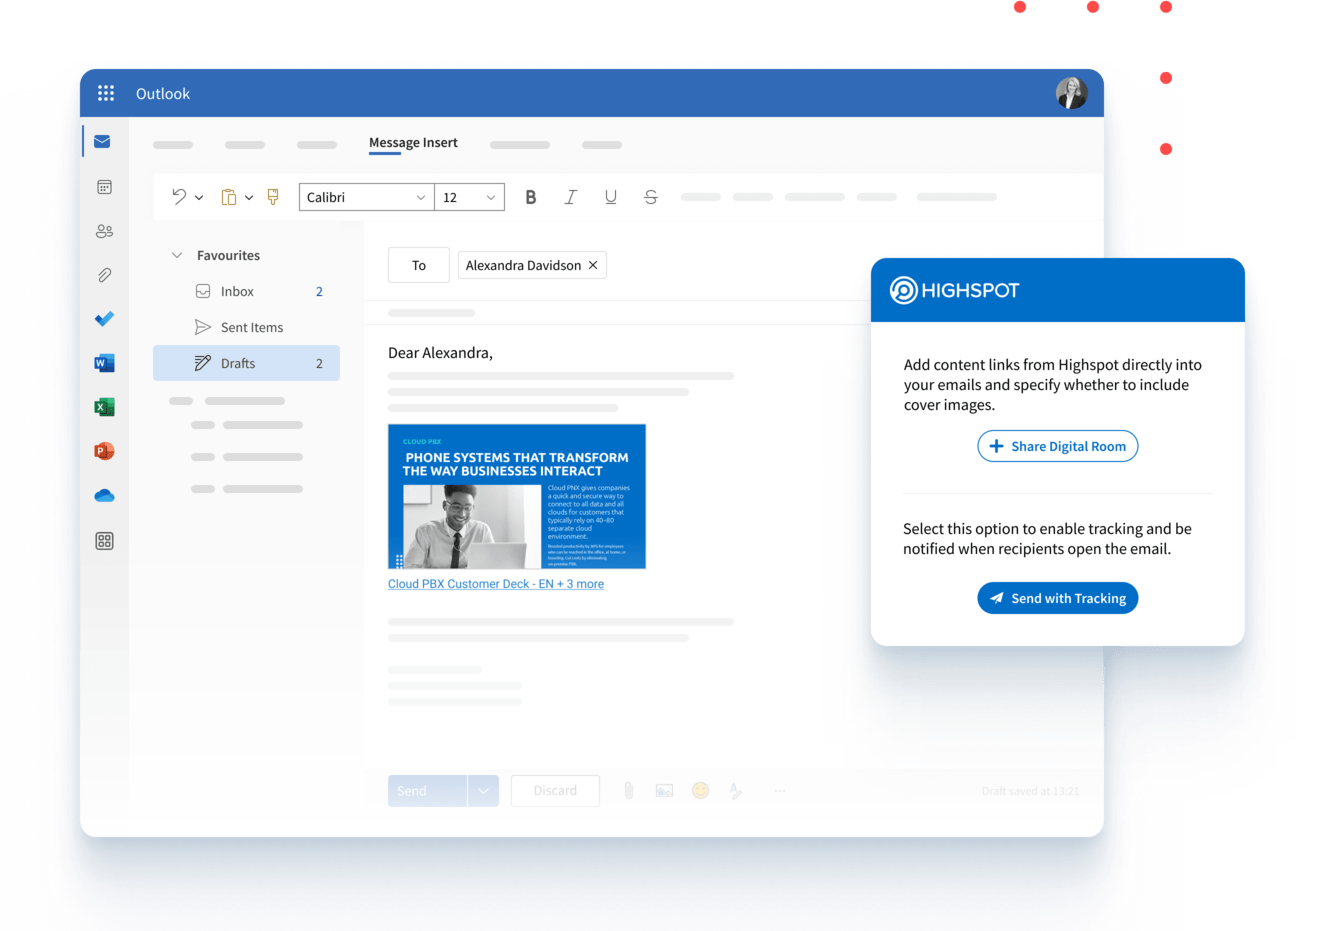Image resolution: width=1325 pixels, height=931 pixels.
Task: Click the To recipients button
Action: coord(419,265)
